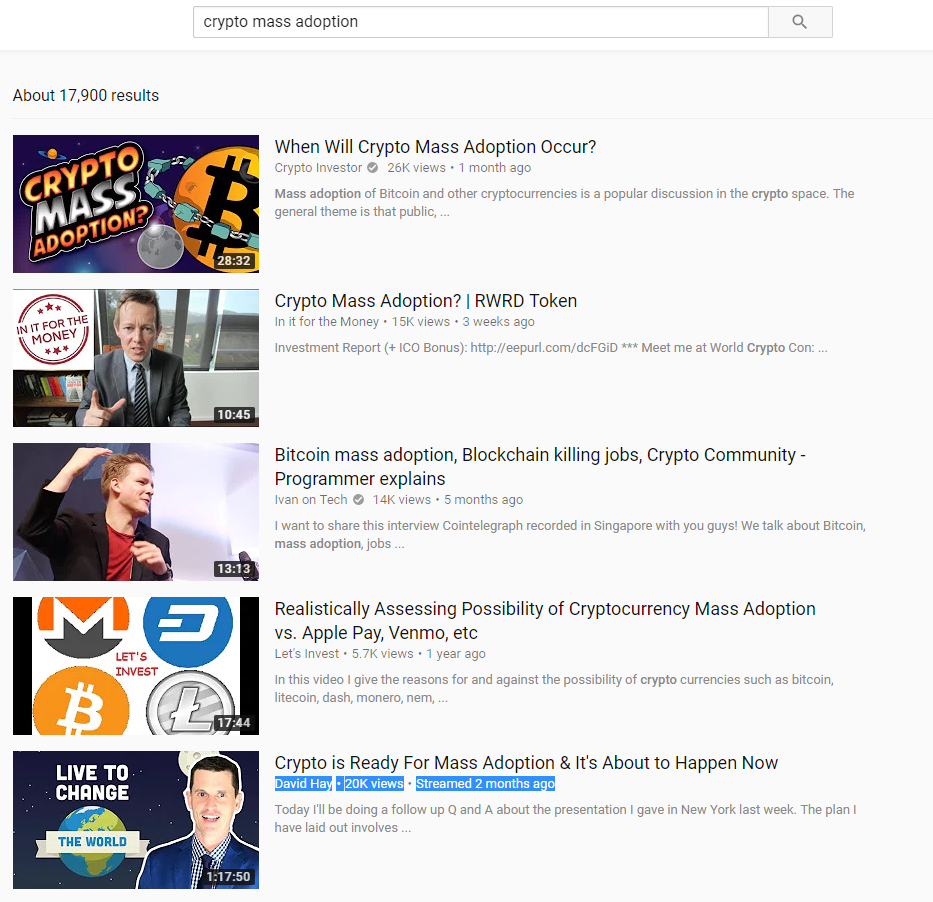Click the 10:45 duration badge on the second thumbnail
The height and width of the screenshot is (902, 933).
click(x=234, y=415)
